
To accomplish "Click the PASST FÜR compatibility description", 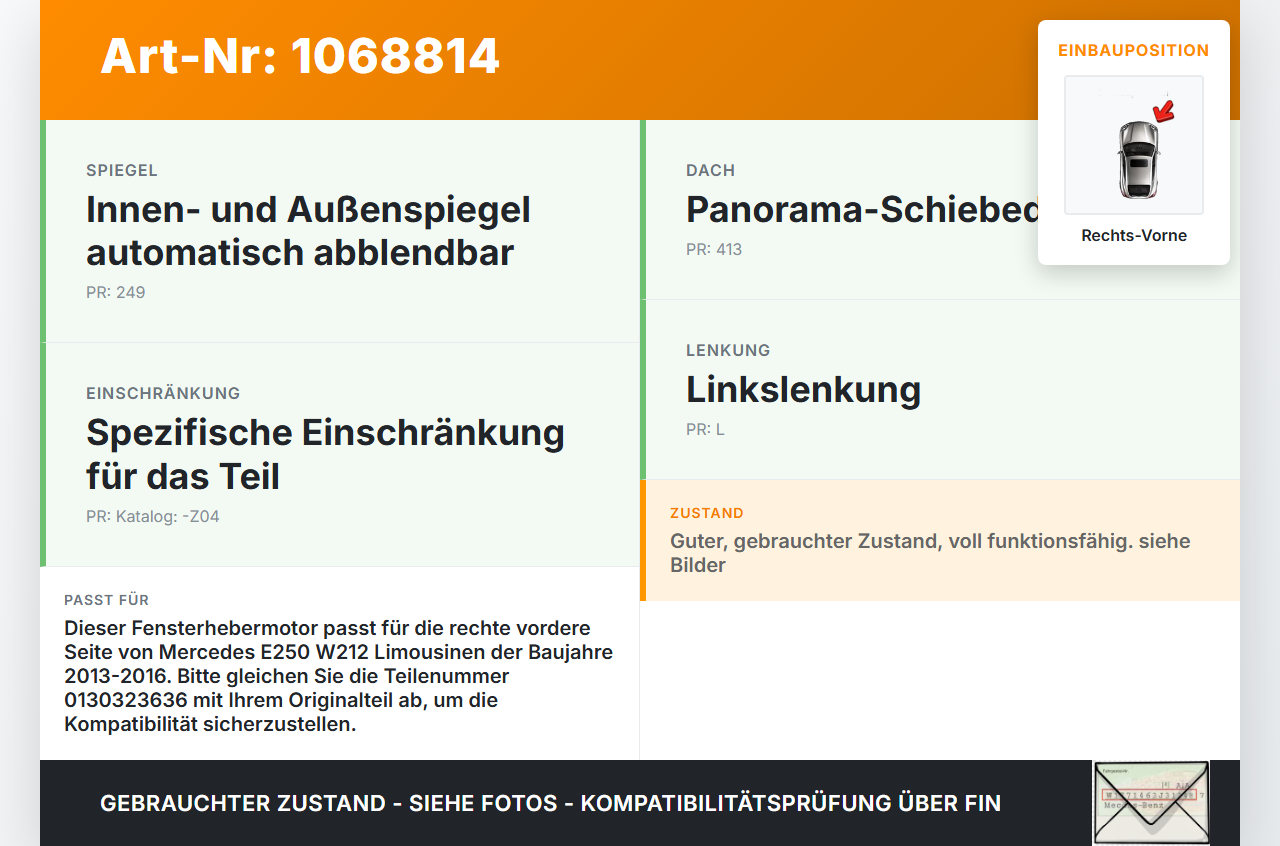I will (340, 676).
